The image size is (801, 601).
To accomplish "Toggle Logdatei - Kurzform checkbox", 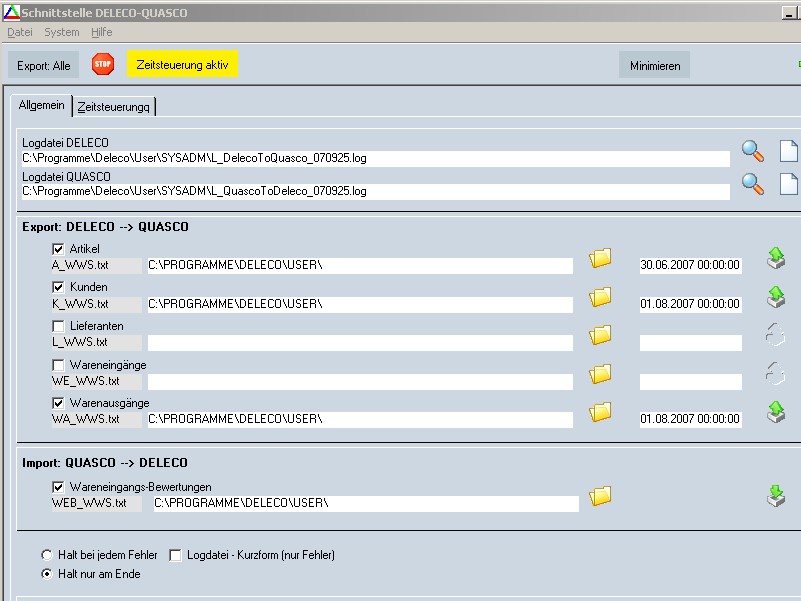I will point(176,555).
